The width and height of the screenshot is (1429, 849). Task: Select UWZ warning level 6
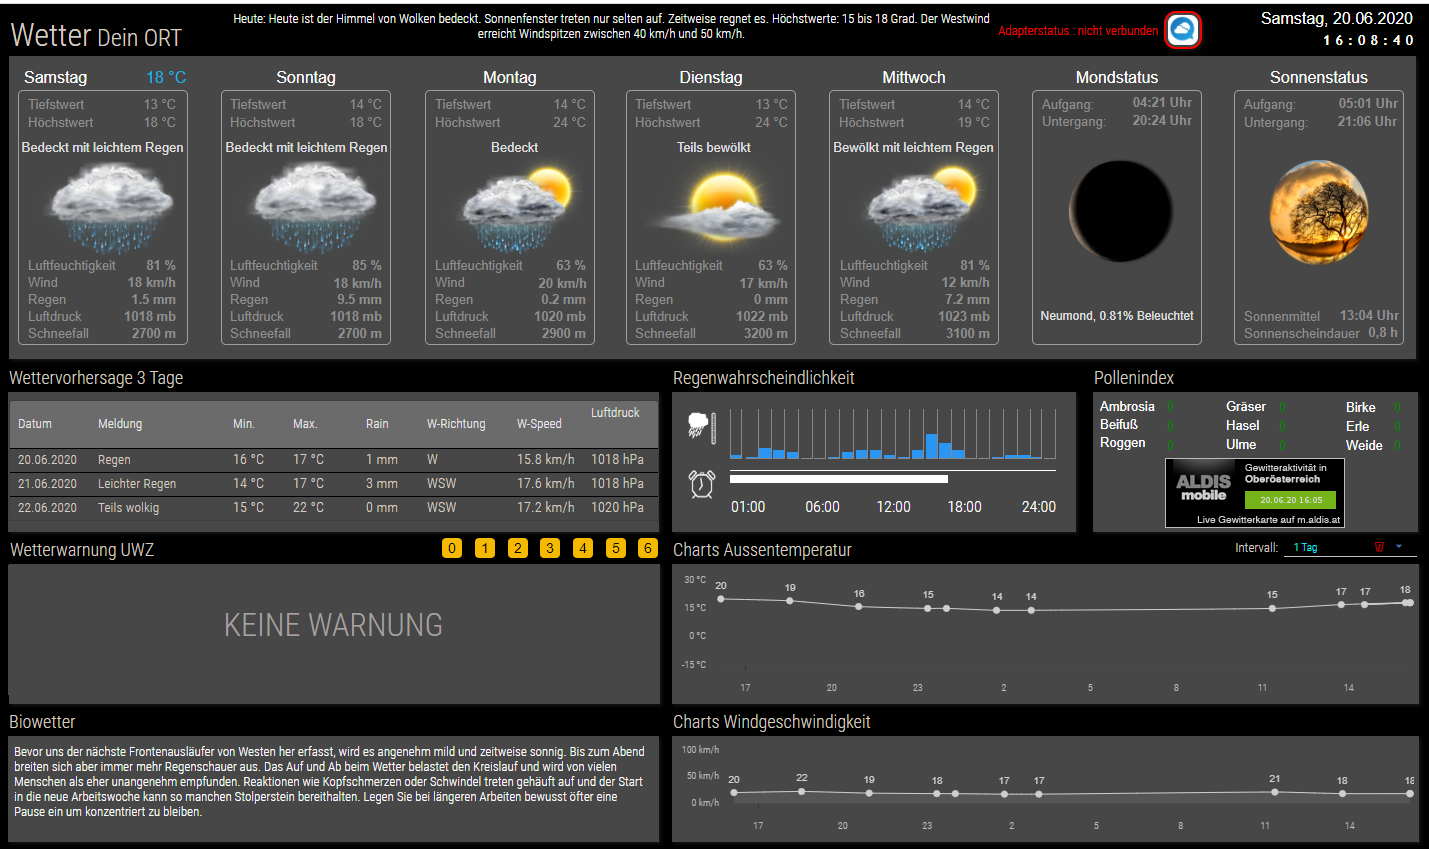648,548
